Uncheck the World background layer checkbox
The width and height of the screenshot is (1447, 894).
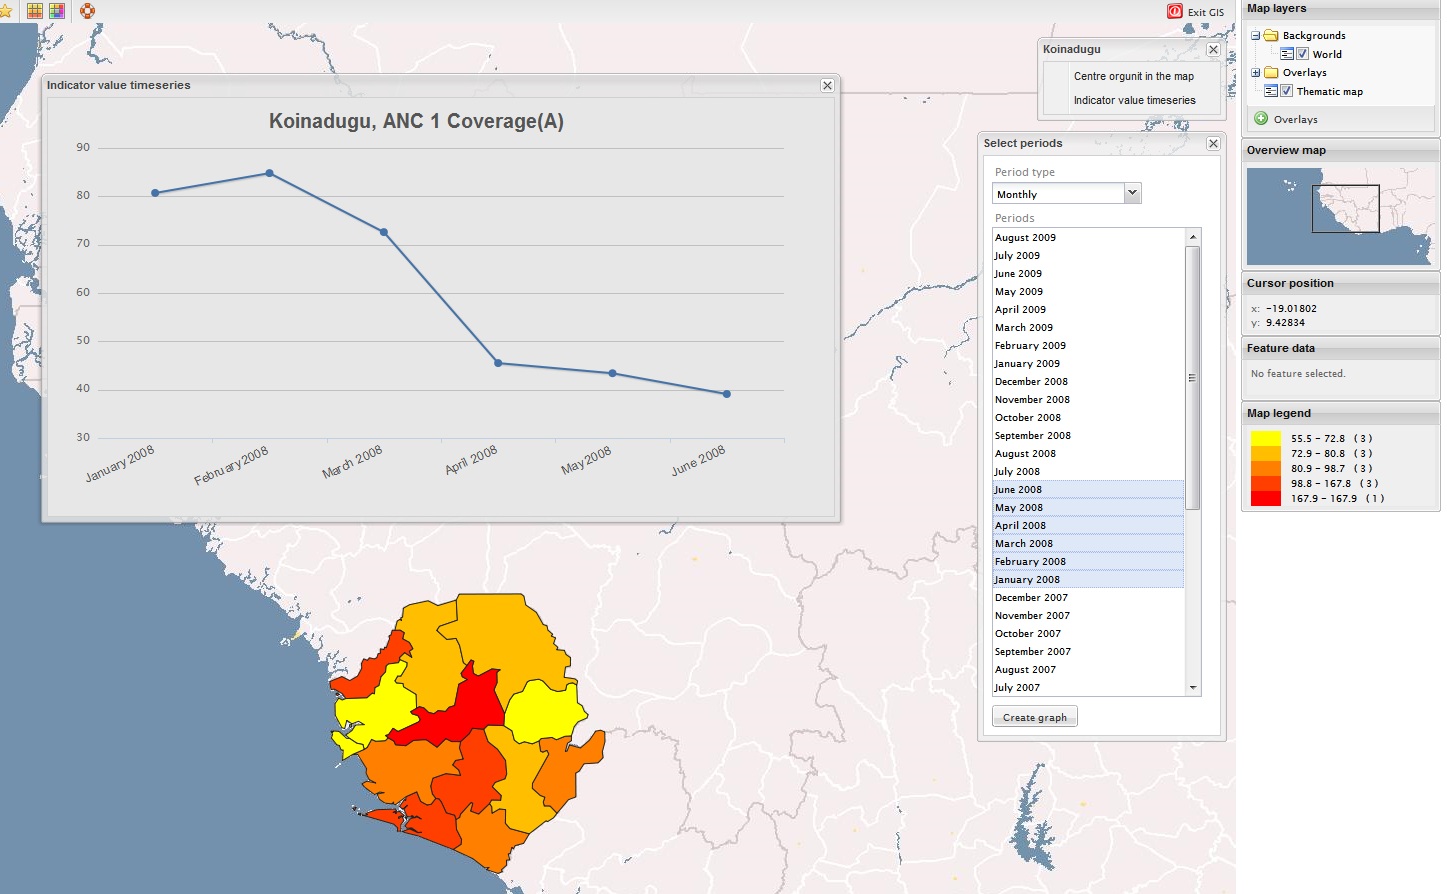pos(1302,54)
